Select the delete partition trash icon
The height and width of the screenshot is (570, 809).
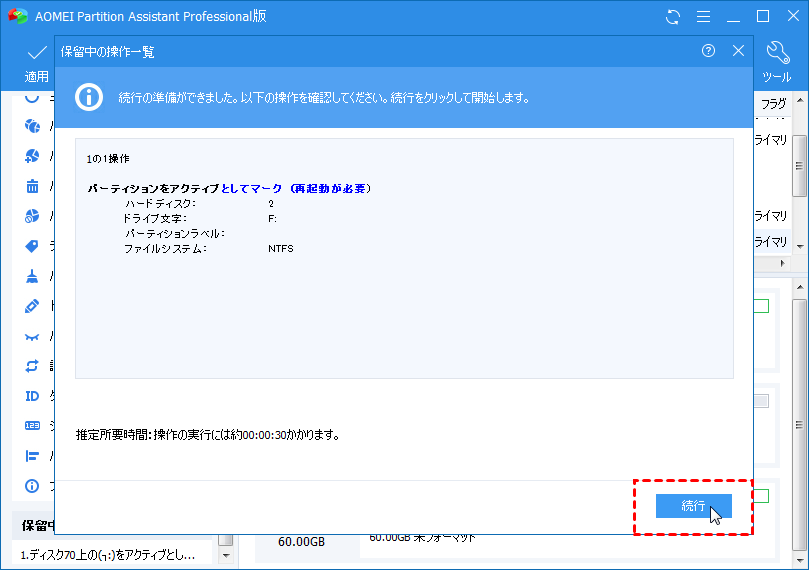click(32, 186)
